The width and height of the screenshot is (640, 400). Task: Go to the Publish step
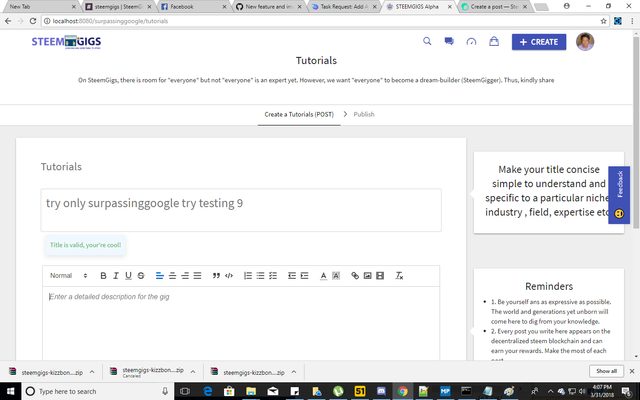tap(364, 115)
